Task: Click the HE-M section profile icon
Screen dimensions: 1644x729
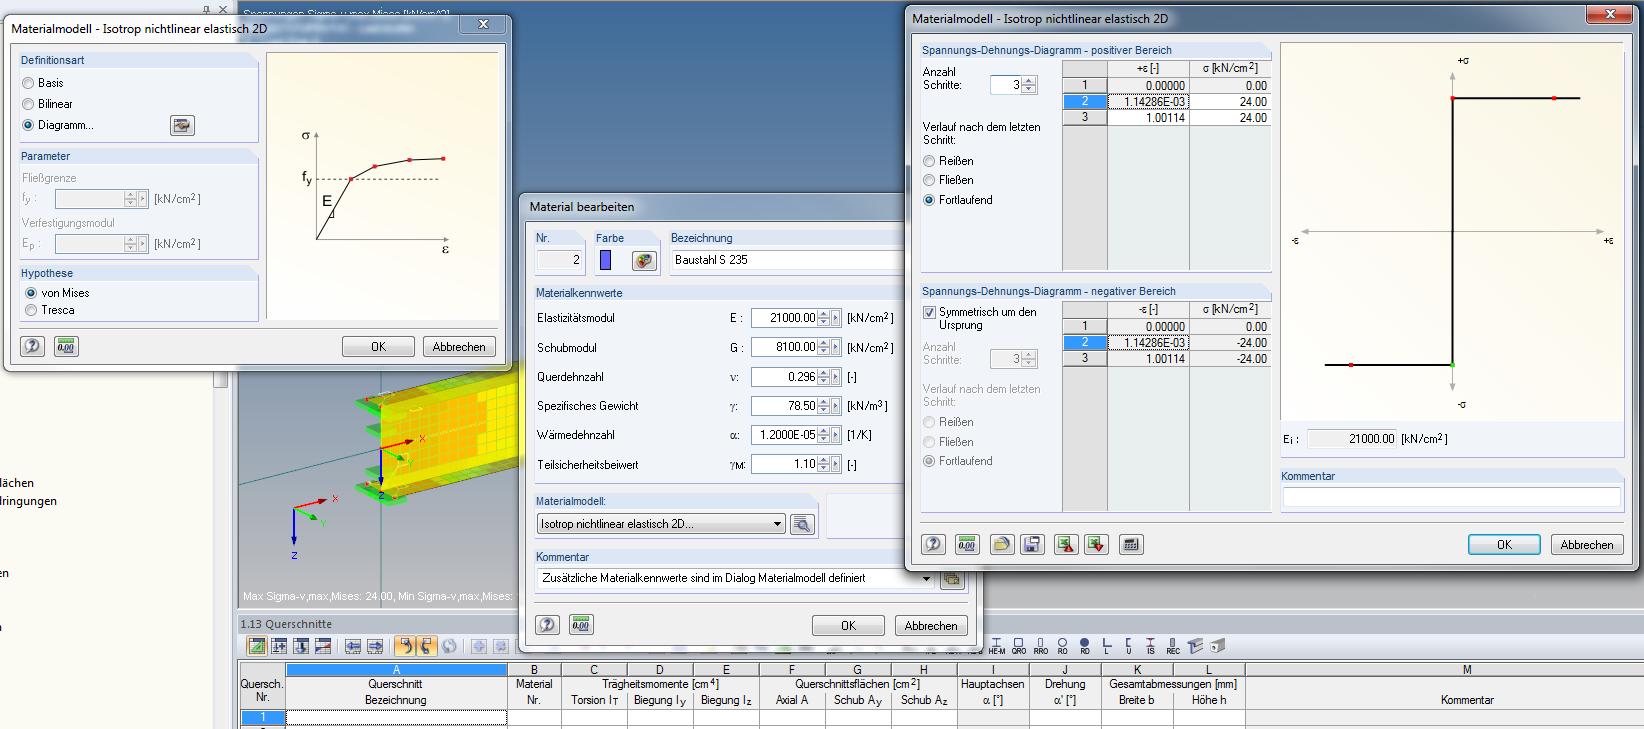Action: [x=997, y=646]
